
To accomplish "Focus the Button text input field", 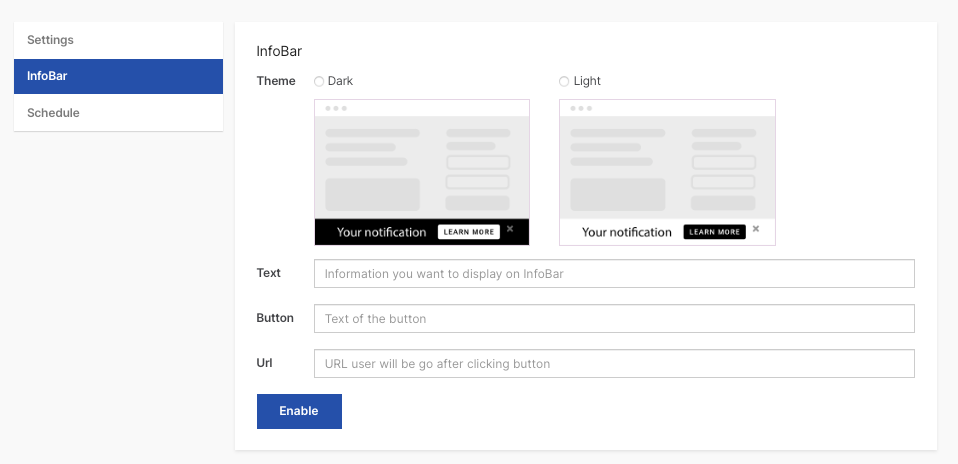I will tap(614, 319).
